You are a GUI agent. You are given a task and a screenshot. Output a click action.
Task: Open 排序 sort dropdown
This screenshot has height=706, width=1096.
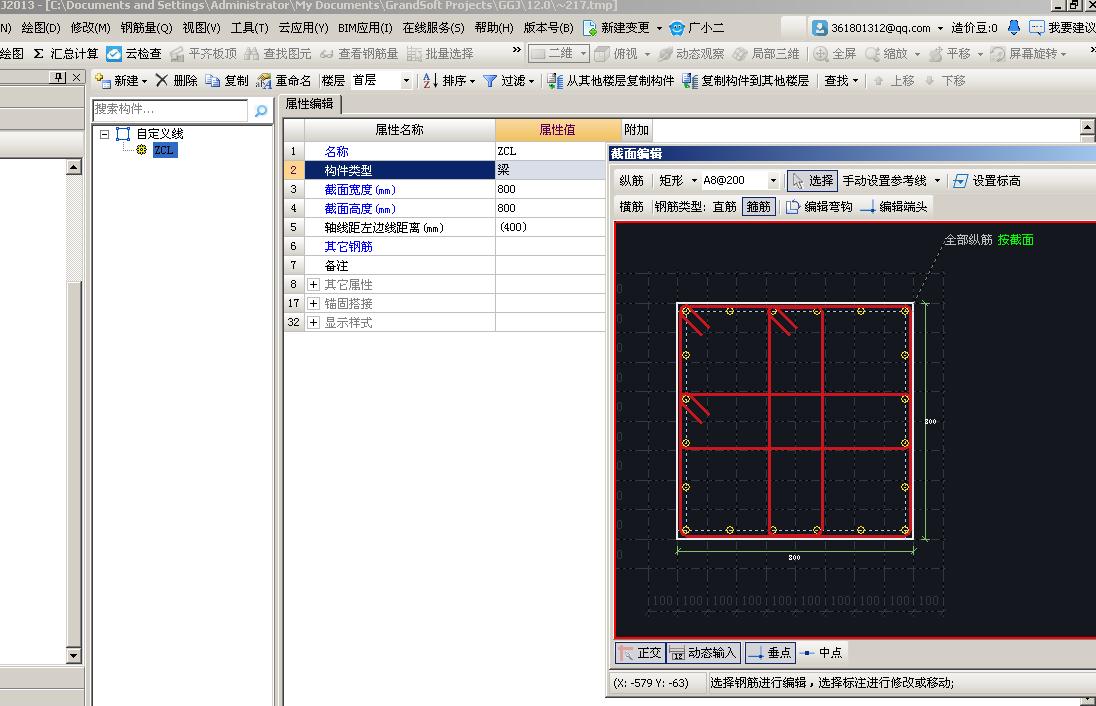click(473, 82)
